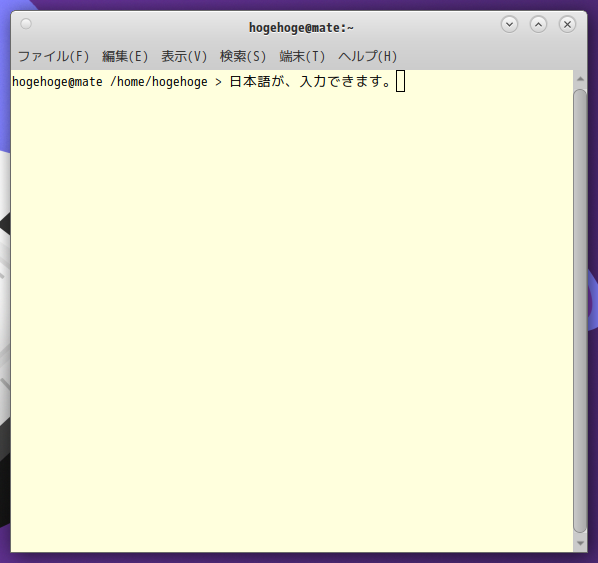Click the hogehoge@mate:~ title bar text
This screenshot has width=598, height=563.
tap(301, 28)
